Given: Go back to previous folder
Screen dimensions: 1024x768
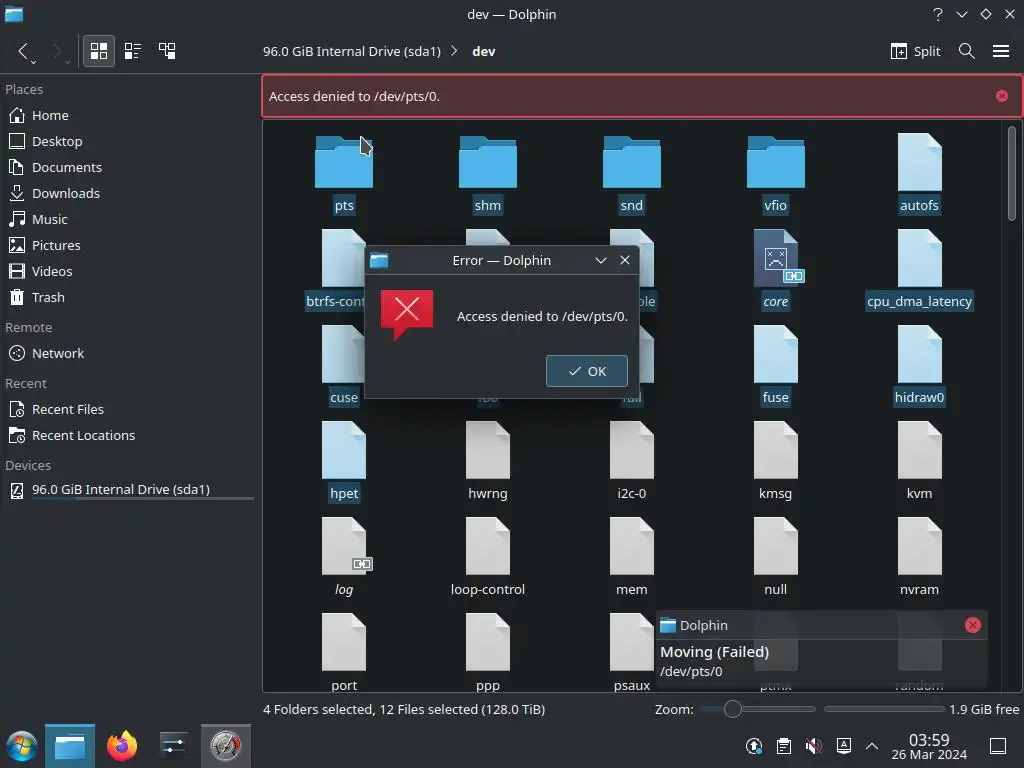Looking at the screenshot, I should click(x=24, y=51).
